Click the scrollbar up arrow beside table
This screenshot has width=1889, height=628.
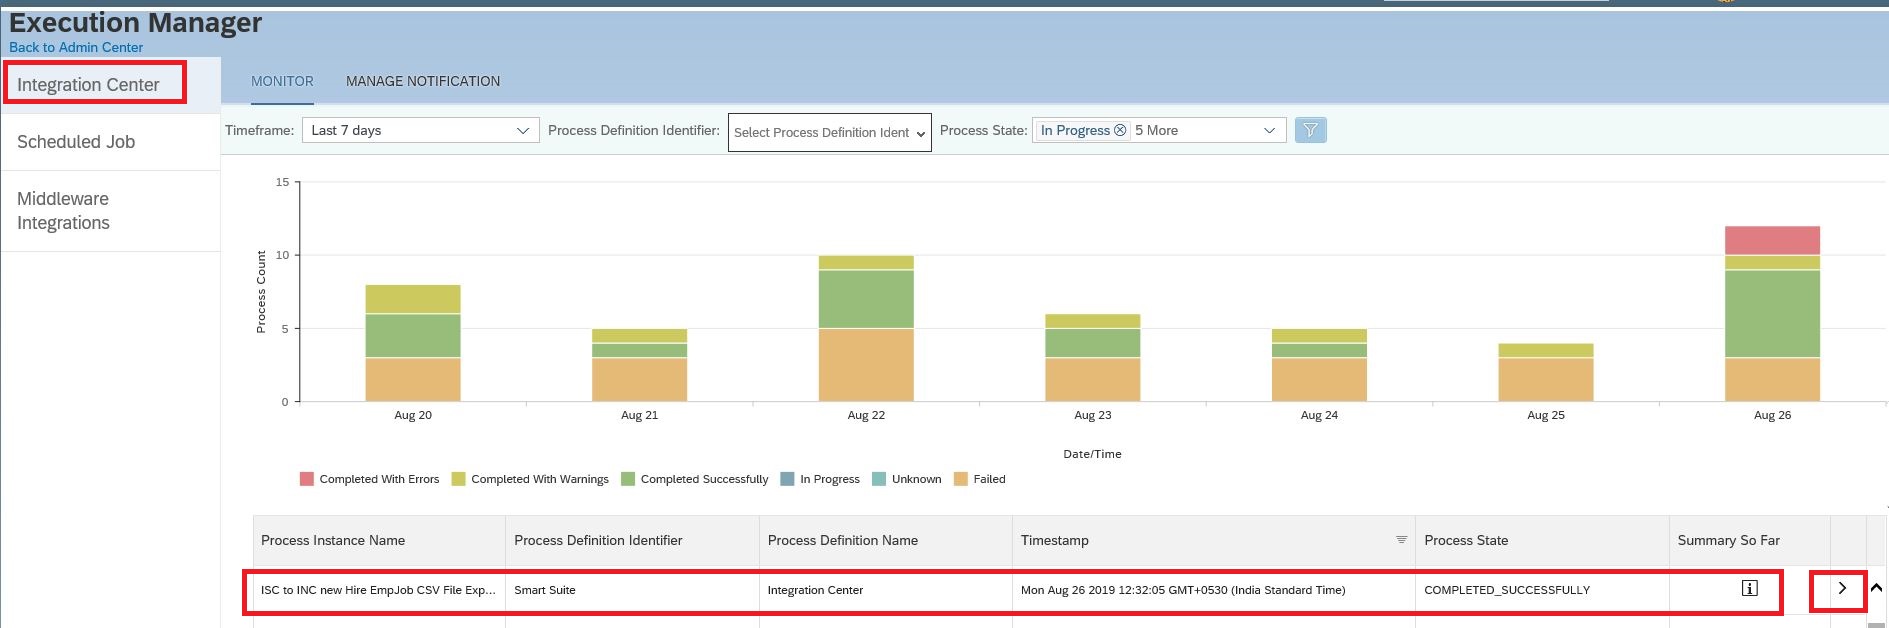[x=1876, y=589]
